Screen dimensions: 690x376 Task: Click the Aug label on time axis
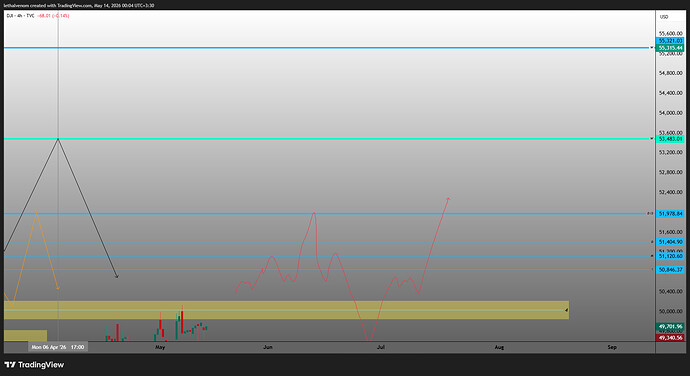tap(499, 347)
